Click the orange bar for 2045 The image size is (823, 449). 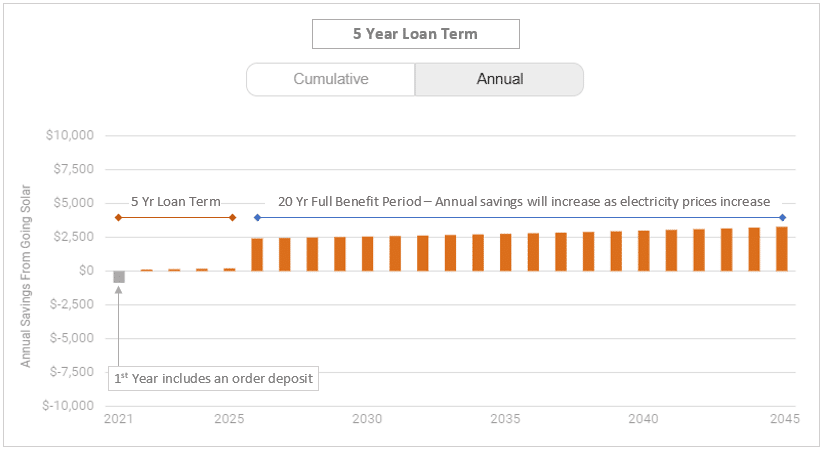[782, 249]
